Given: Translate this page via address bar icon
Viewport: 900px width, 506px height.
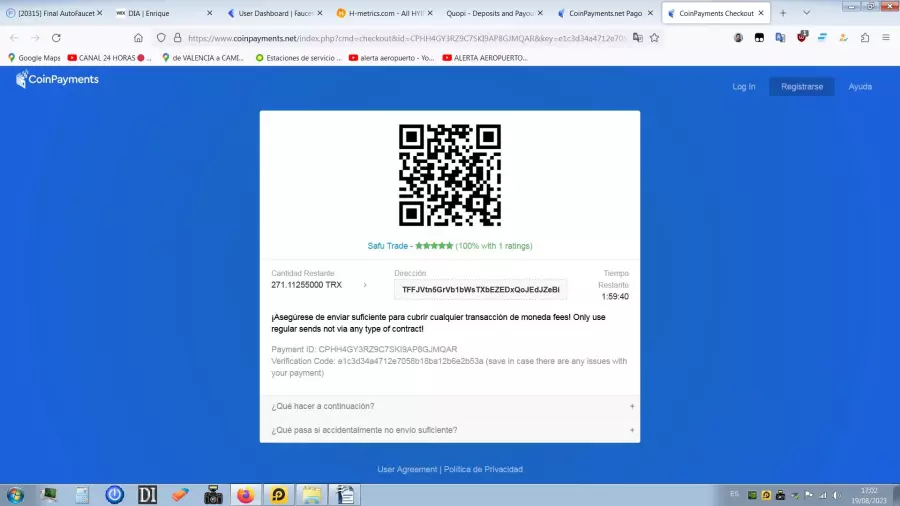Looking at the screenshot, I should coord(638,38).
